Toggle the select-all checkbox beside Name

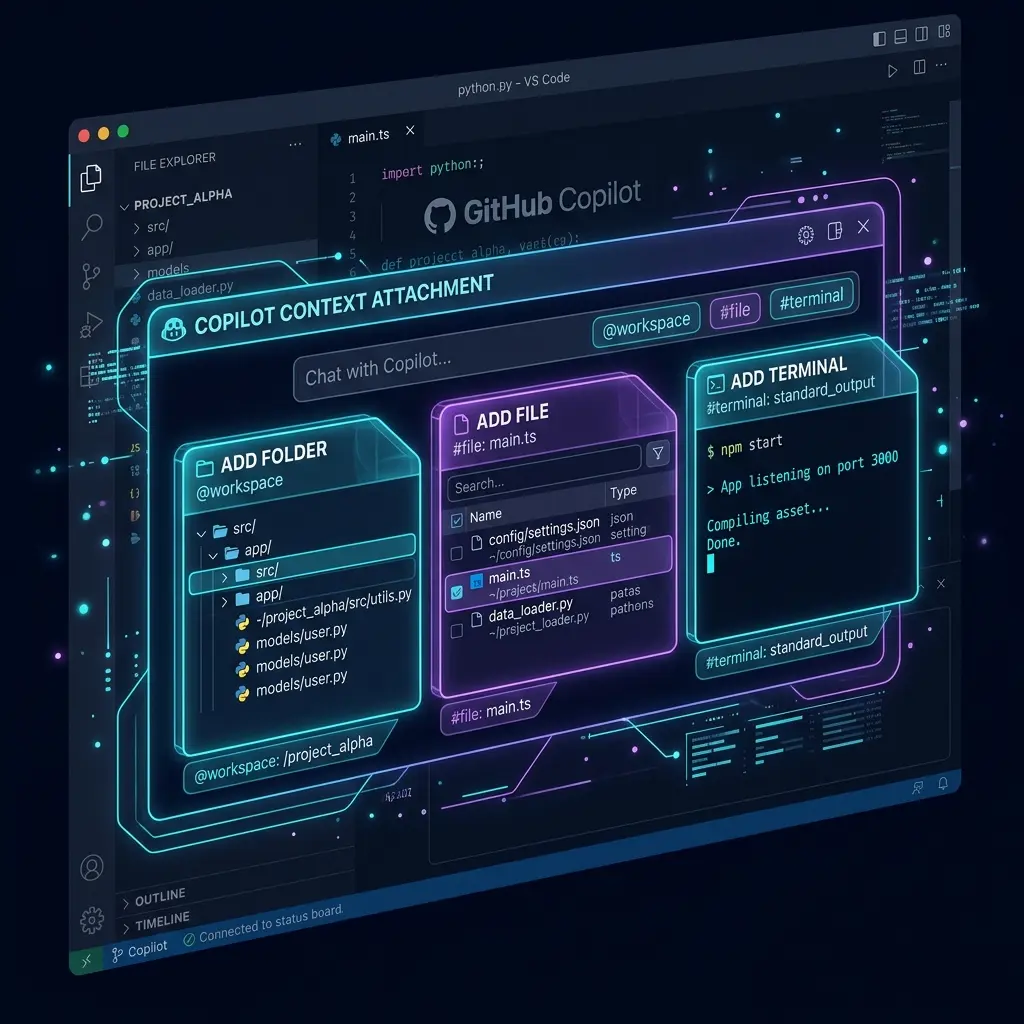[x=456, y=520]
